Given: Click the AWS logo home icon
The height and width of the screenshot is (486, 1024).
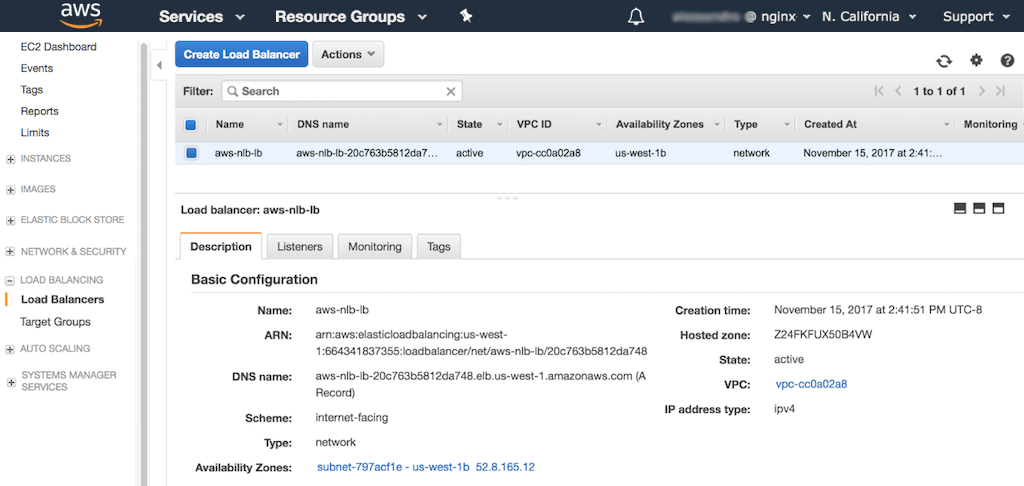Looking at the screenshot, I should click(80, 15).
